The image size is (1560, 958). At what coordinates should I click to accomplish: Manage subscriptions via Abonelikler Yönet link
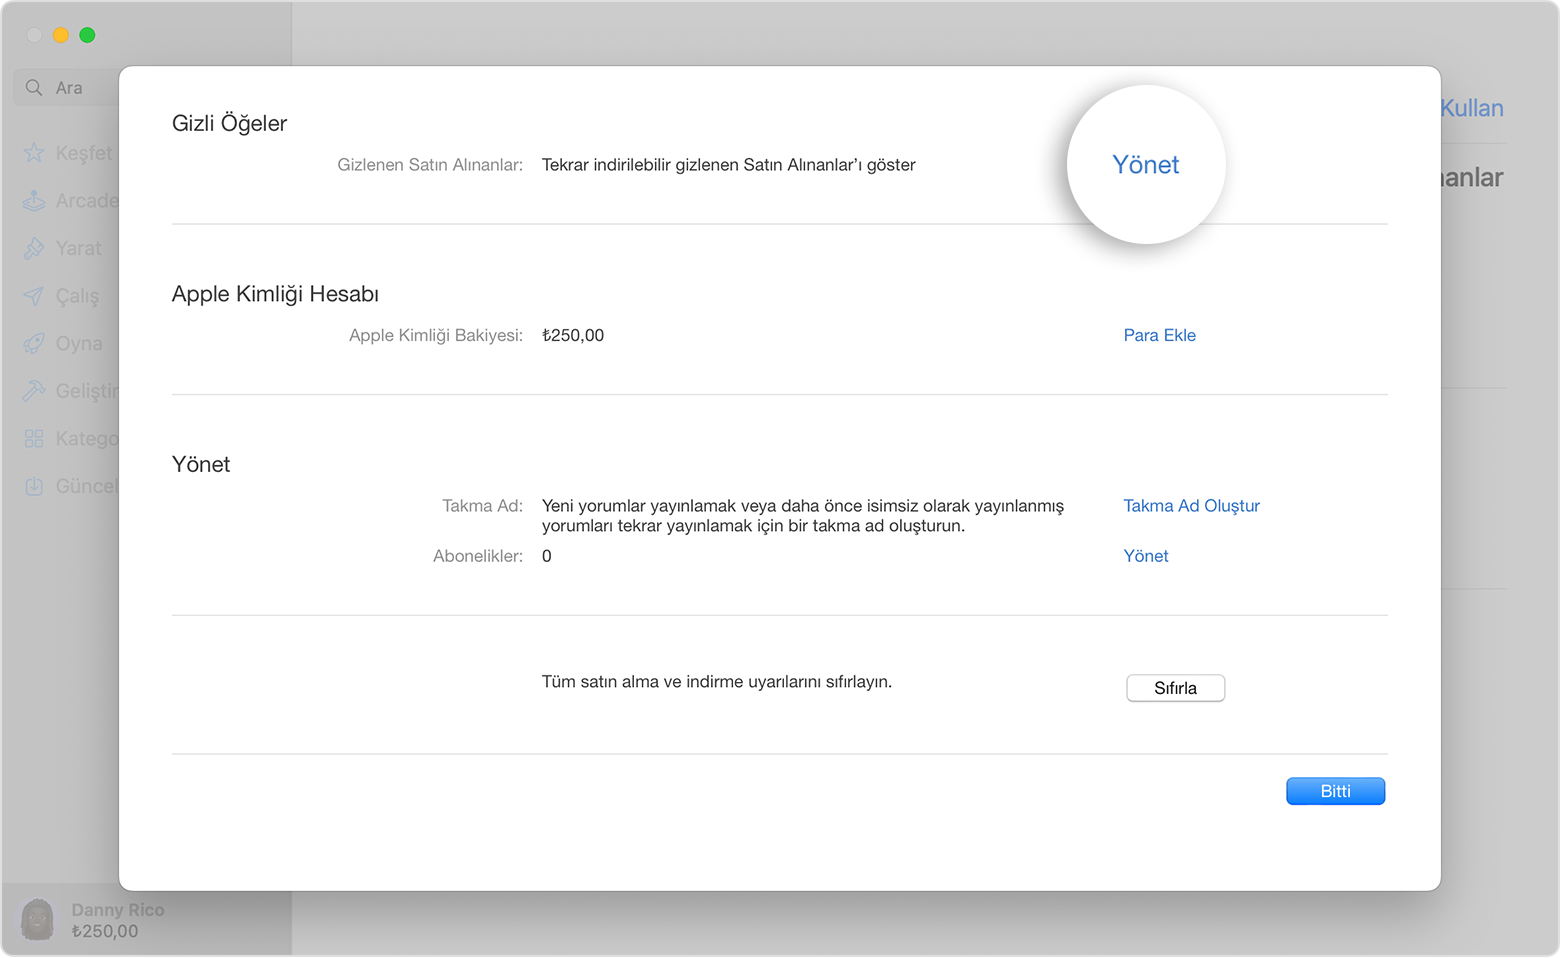tap(1145, 556)
